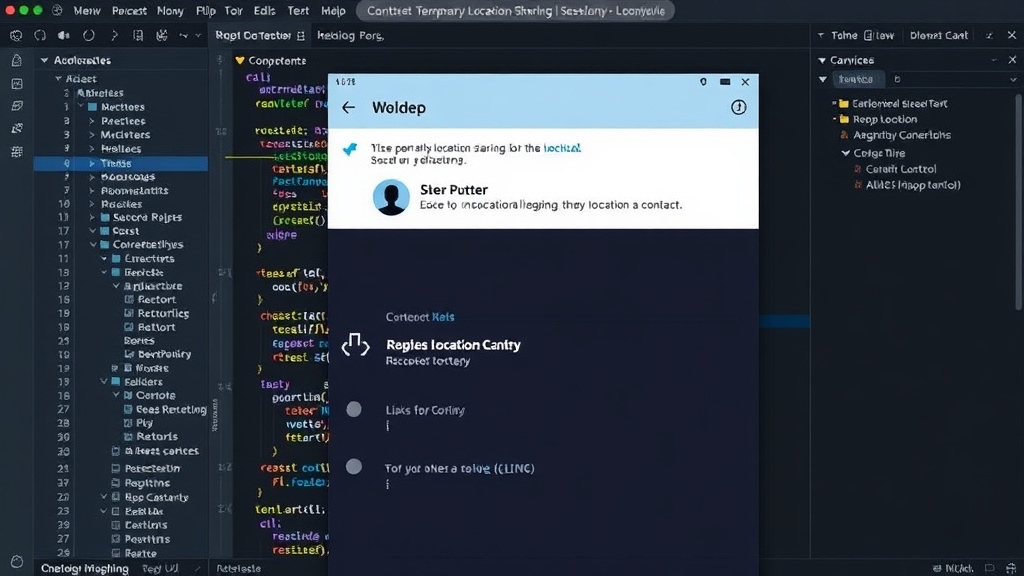Select the Eoes Reteting file
1024x576 pixels.
(171, 409)
